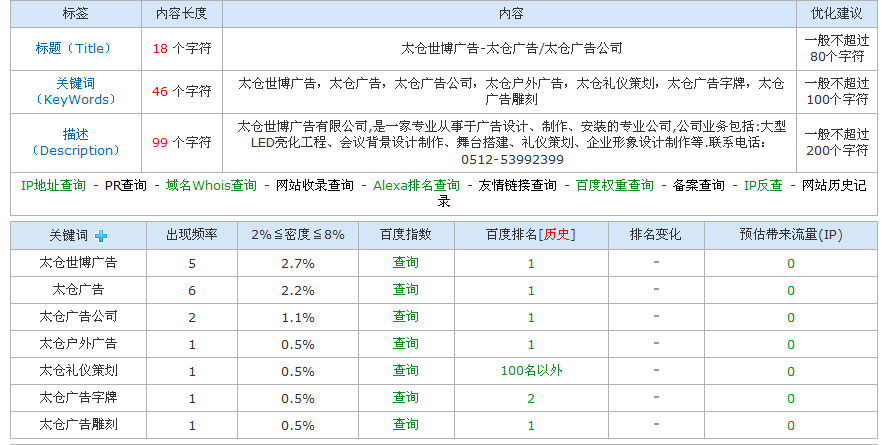Click traffic value 0 for 太仓世博广告
Screen dimensions: 882x445
pos(790,264)
